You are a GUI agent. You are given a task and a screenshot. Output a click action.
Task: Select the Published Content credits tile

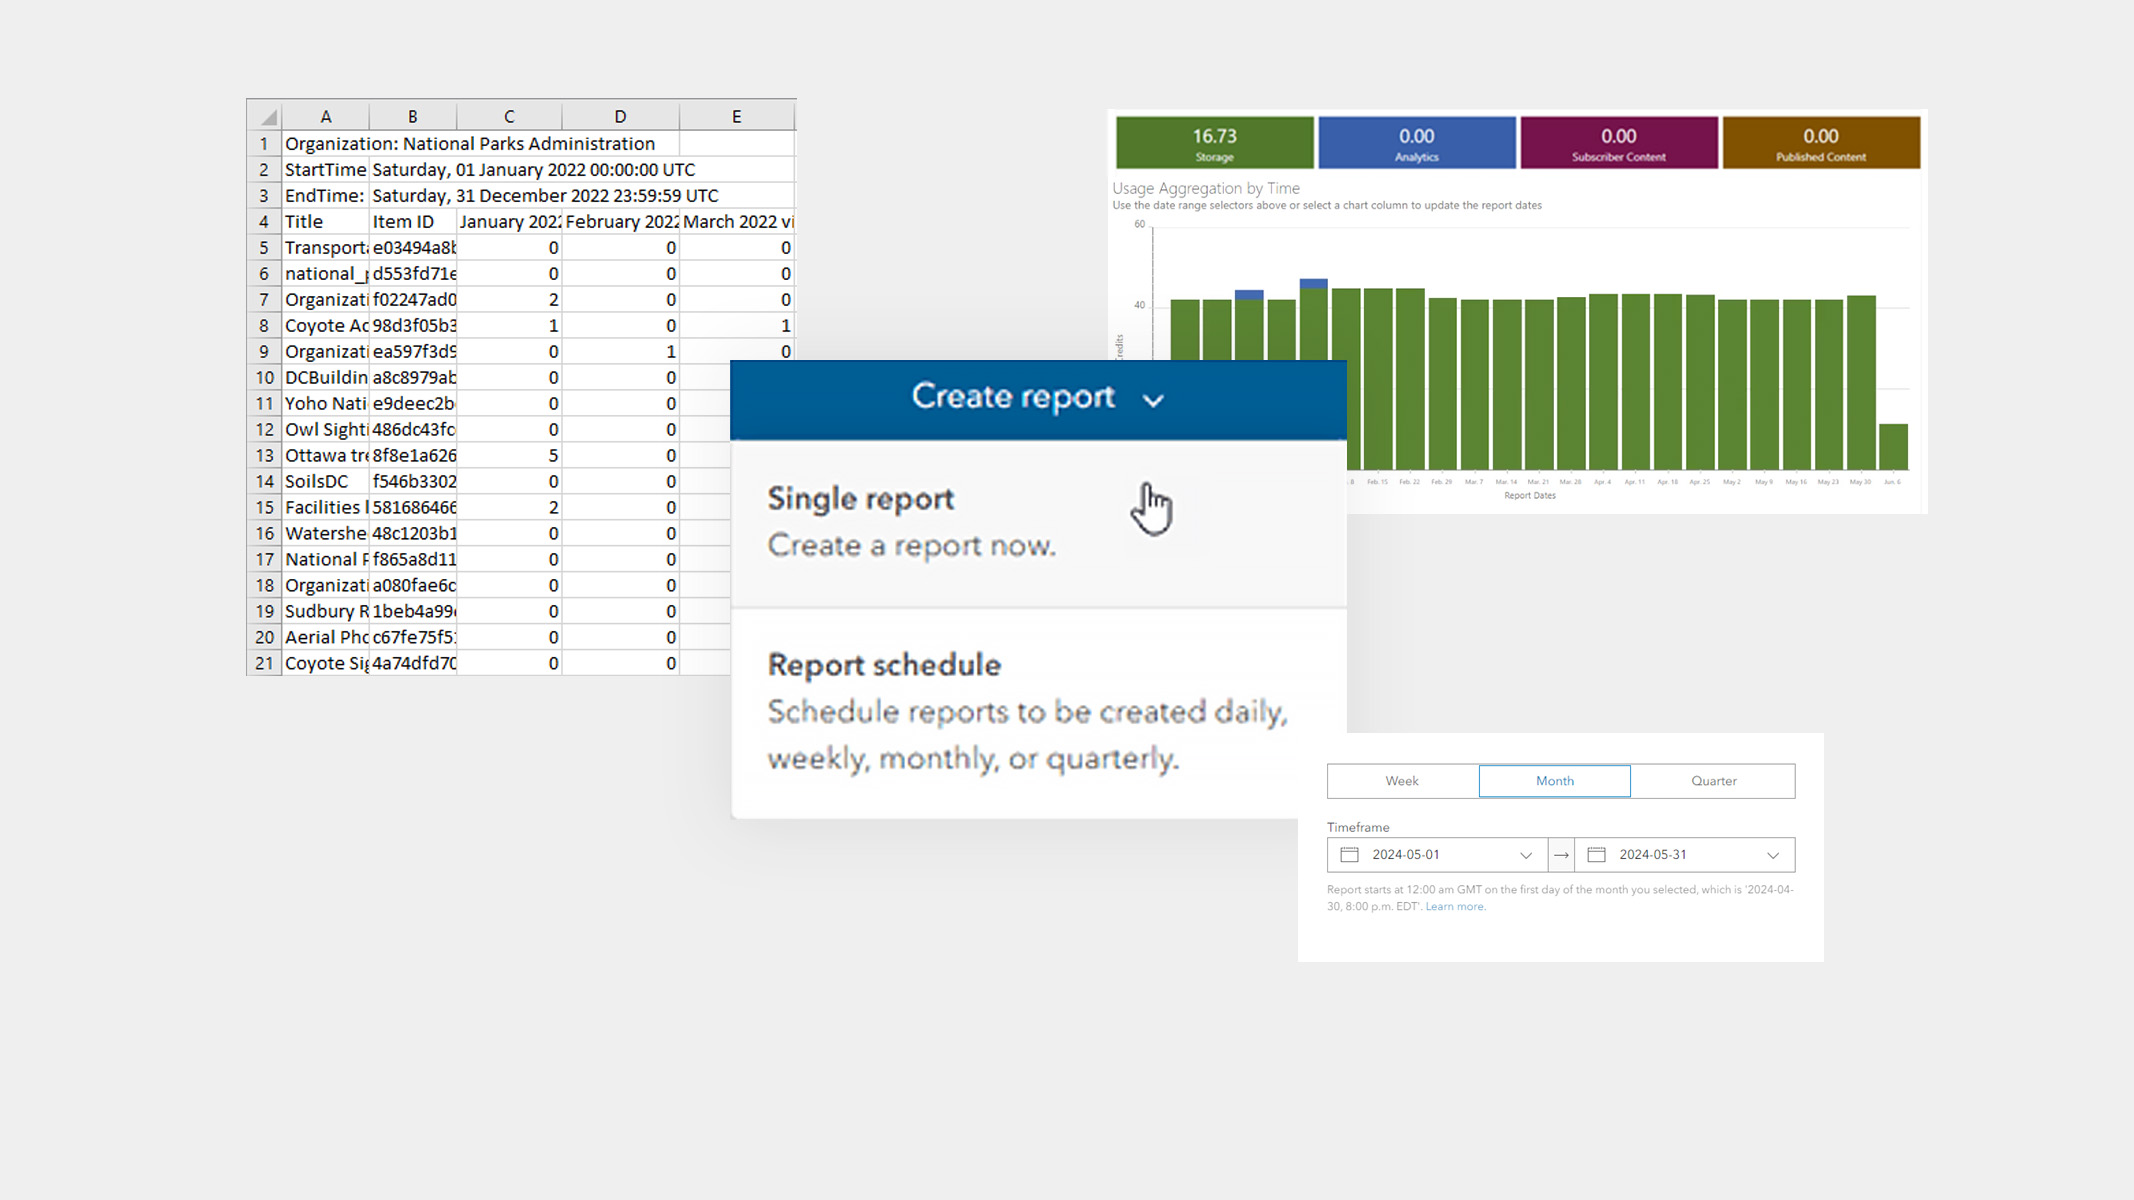coord(1822,141)
